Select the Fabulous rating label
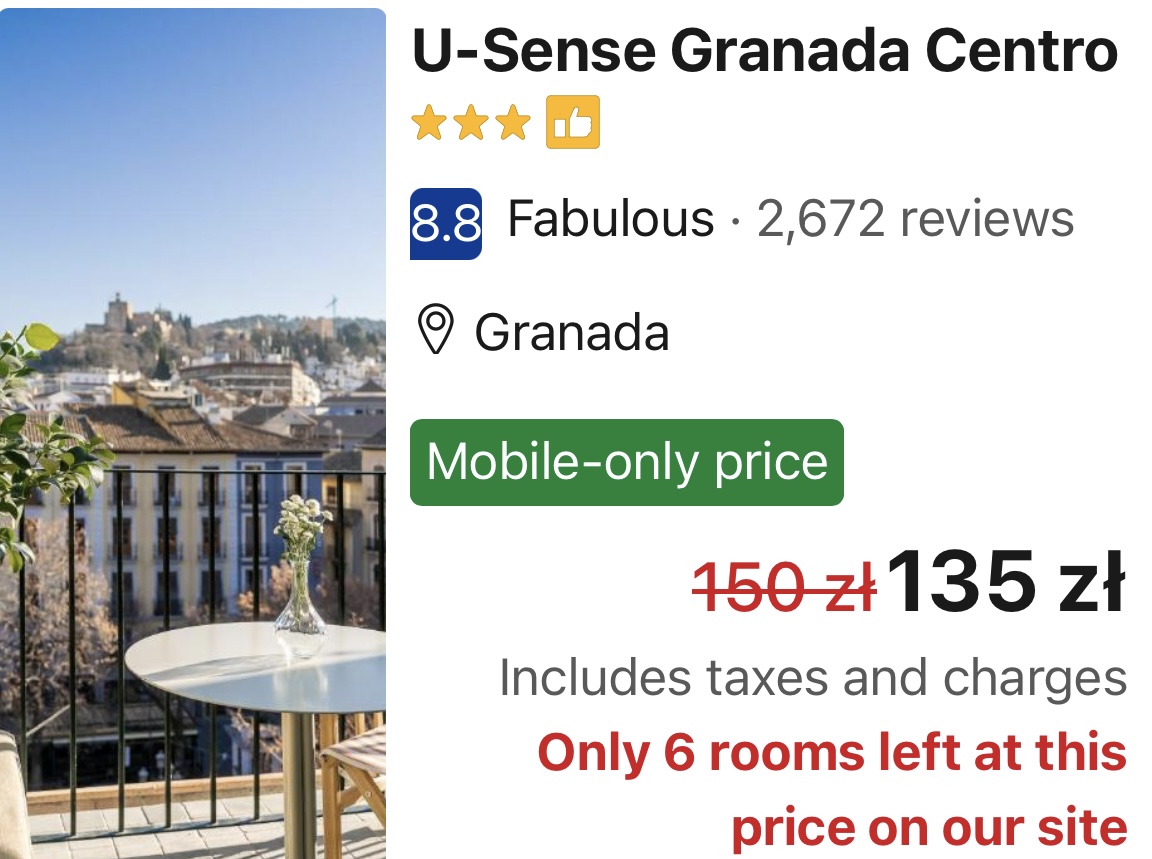 [611, 218]
